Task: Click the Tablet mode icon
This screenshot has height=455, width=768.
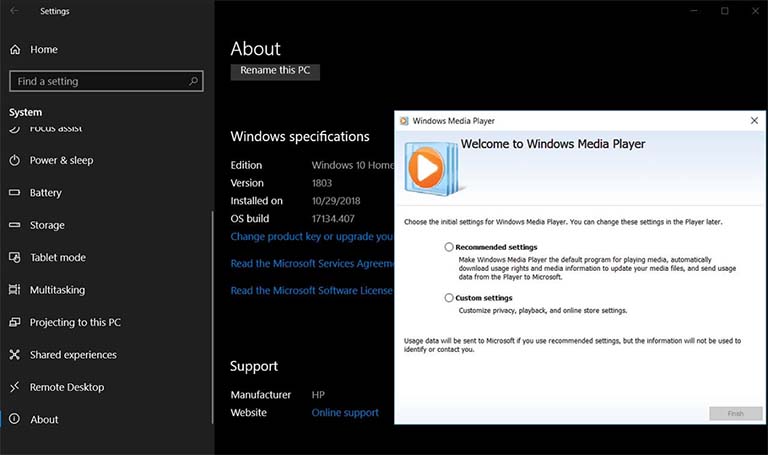Action: (x=15, y=257)
